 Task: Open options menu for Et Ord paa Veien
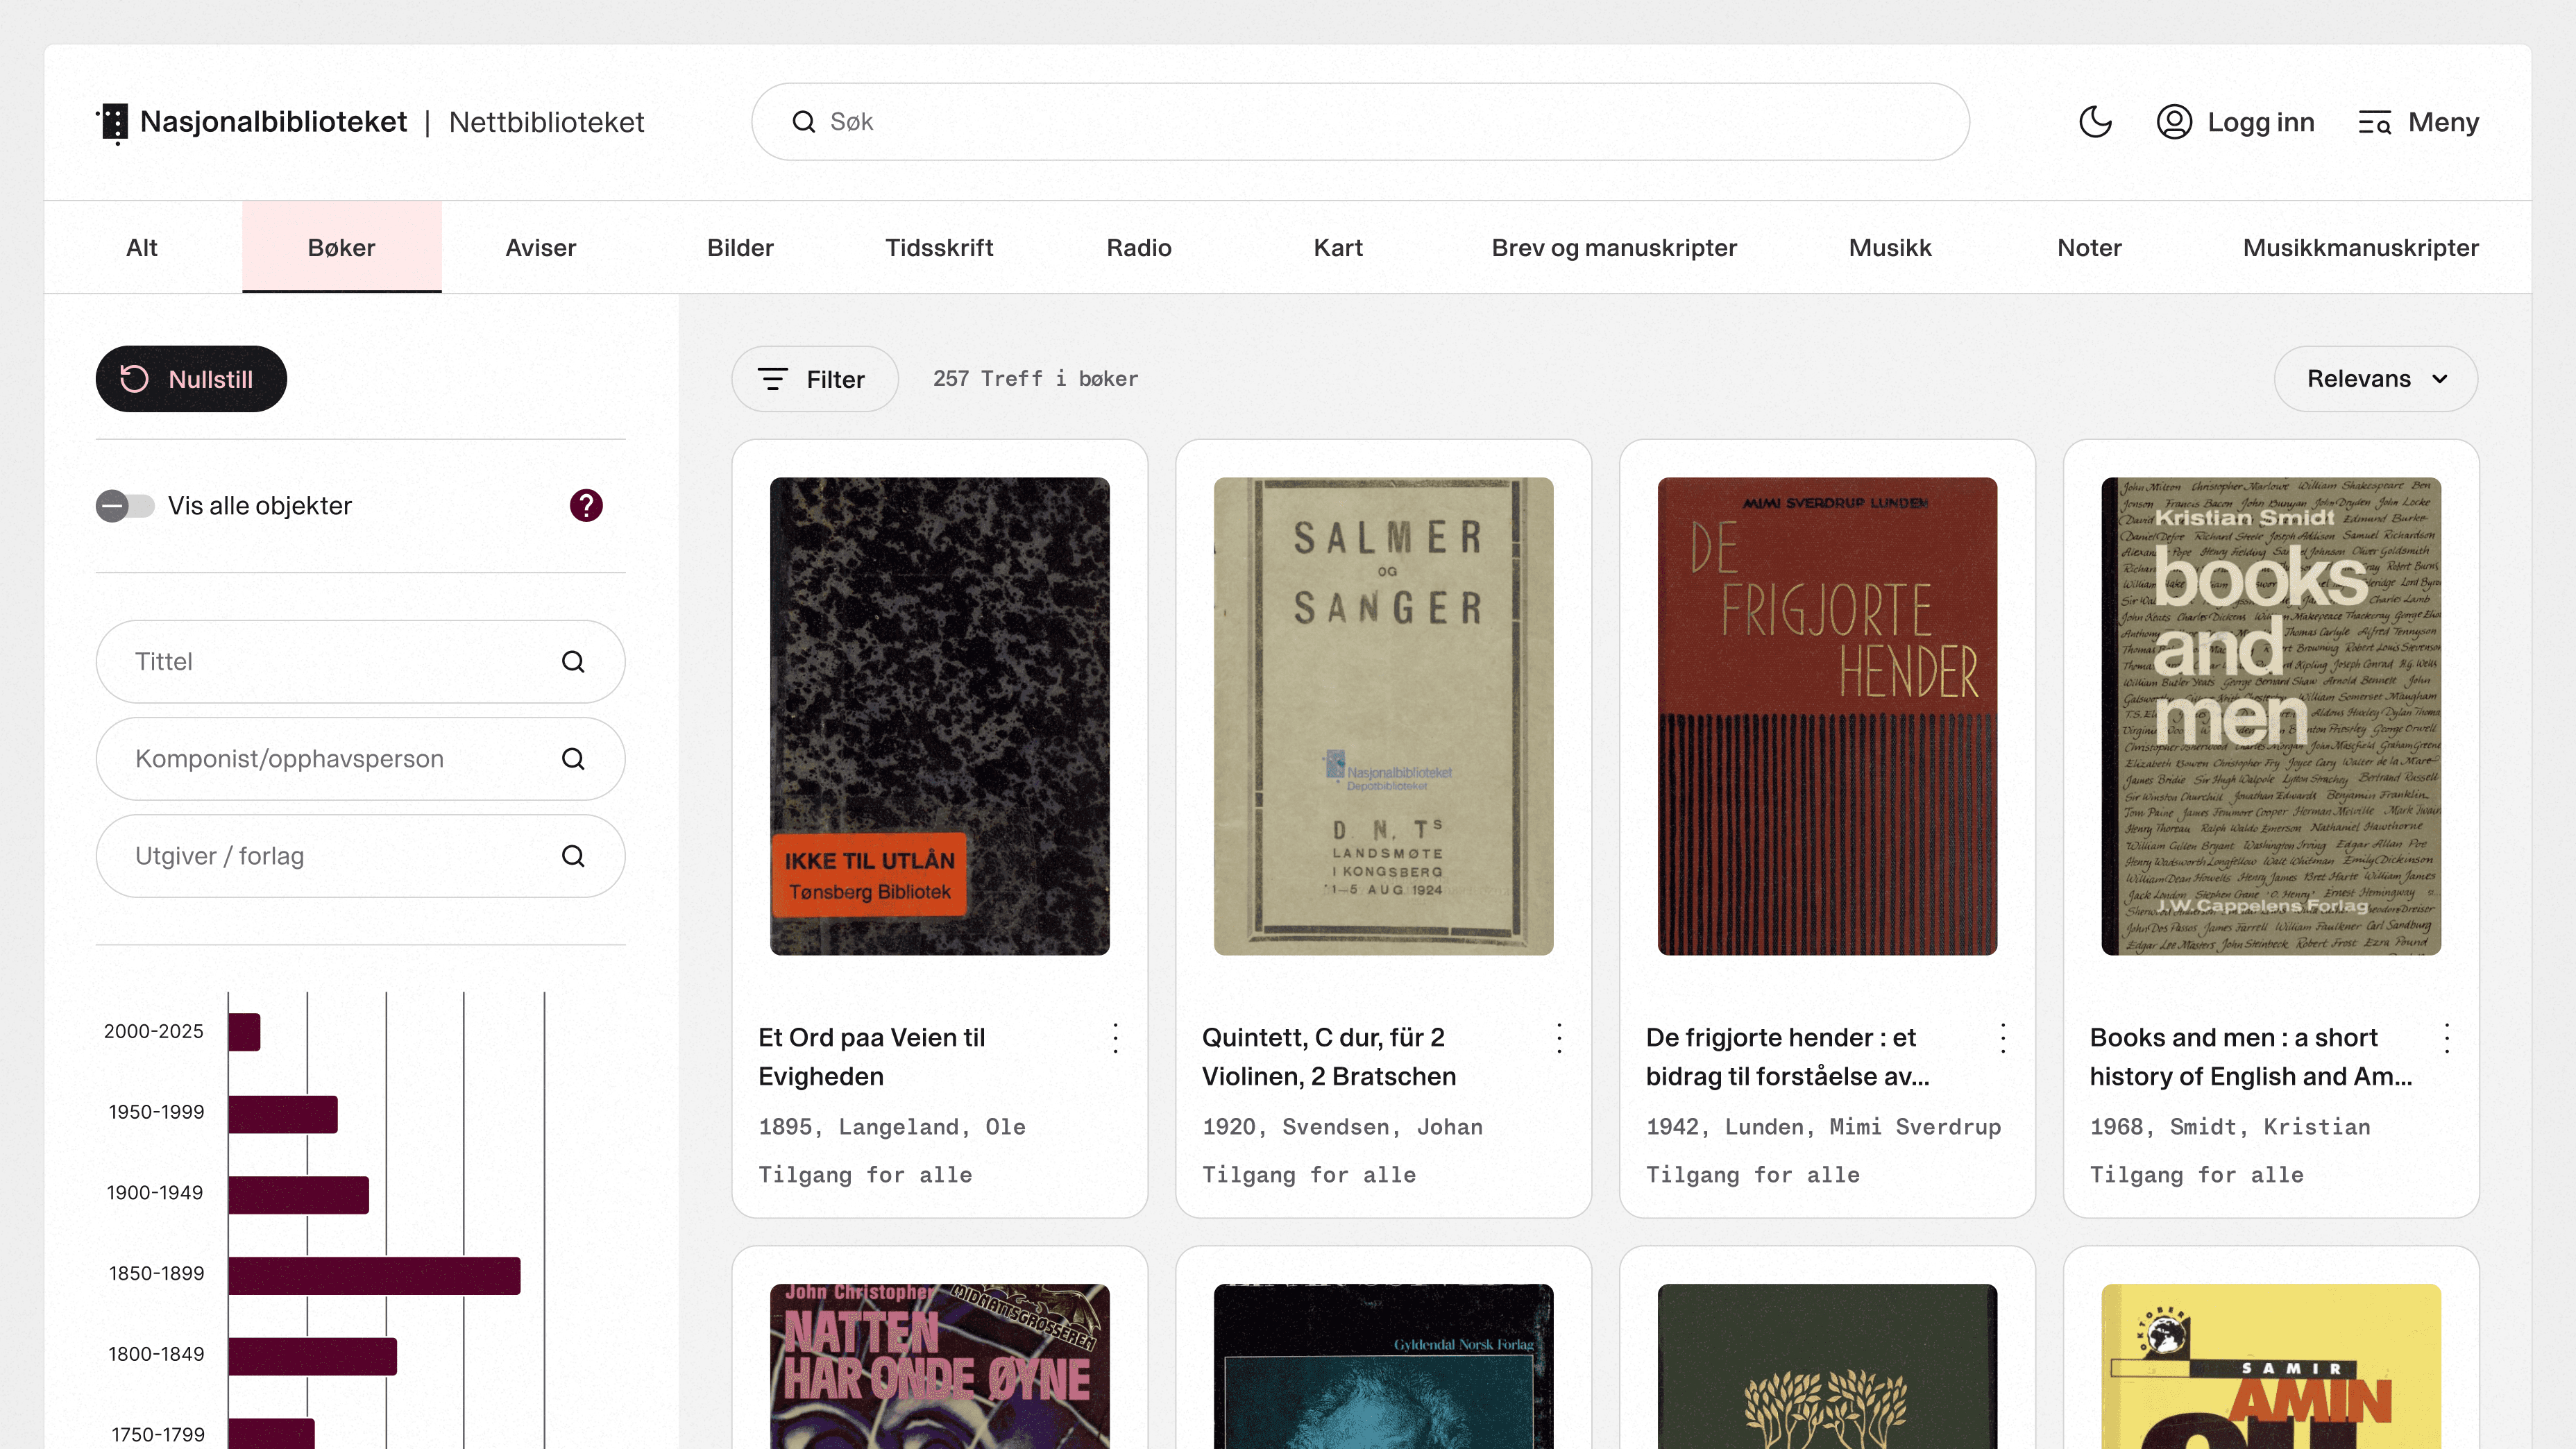tap(1115, 1038)
